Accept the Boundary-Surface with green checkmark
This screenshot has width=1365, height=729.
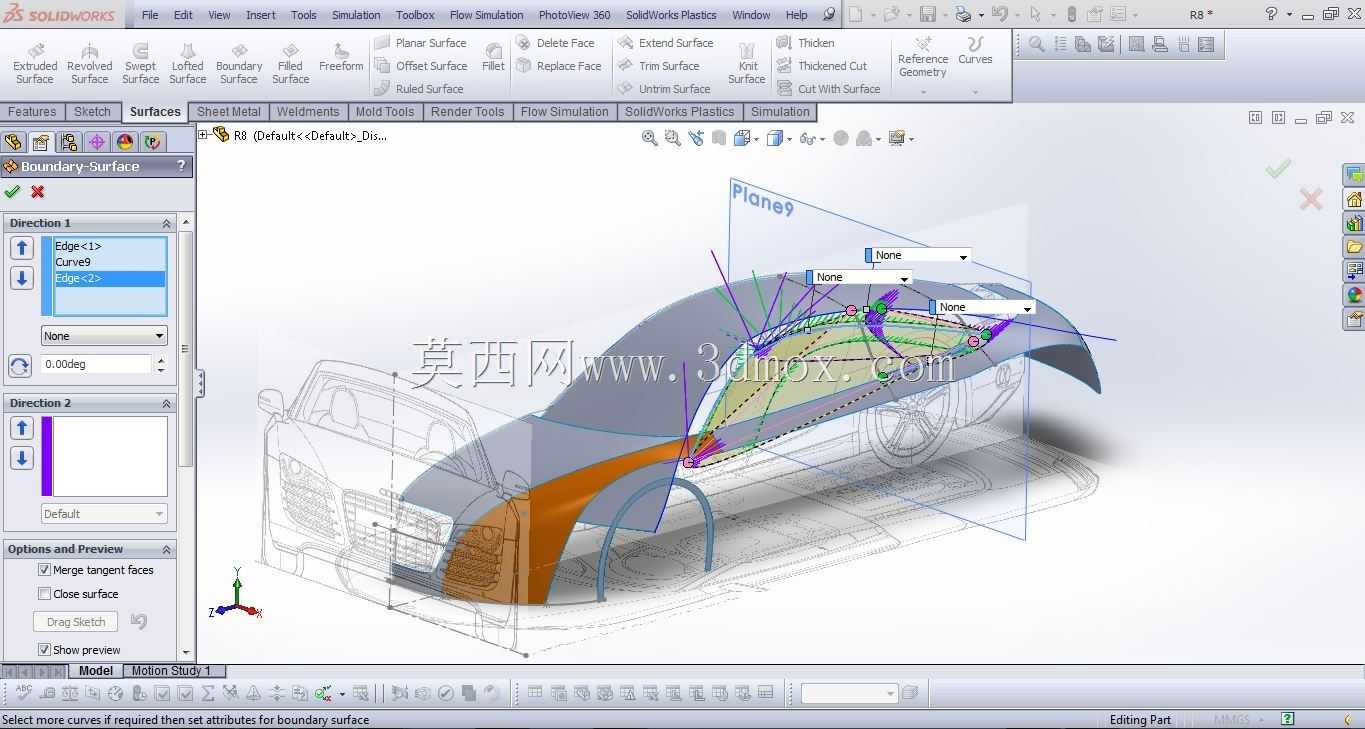tap(12, 192)
